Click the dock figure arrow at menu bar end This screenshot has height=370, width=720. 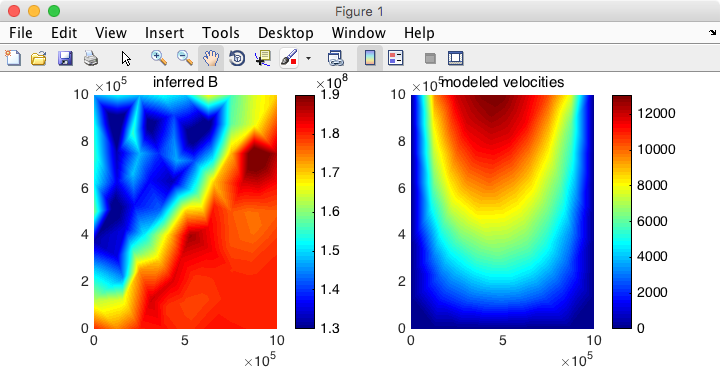click(x=712, y=33)
